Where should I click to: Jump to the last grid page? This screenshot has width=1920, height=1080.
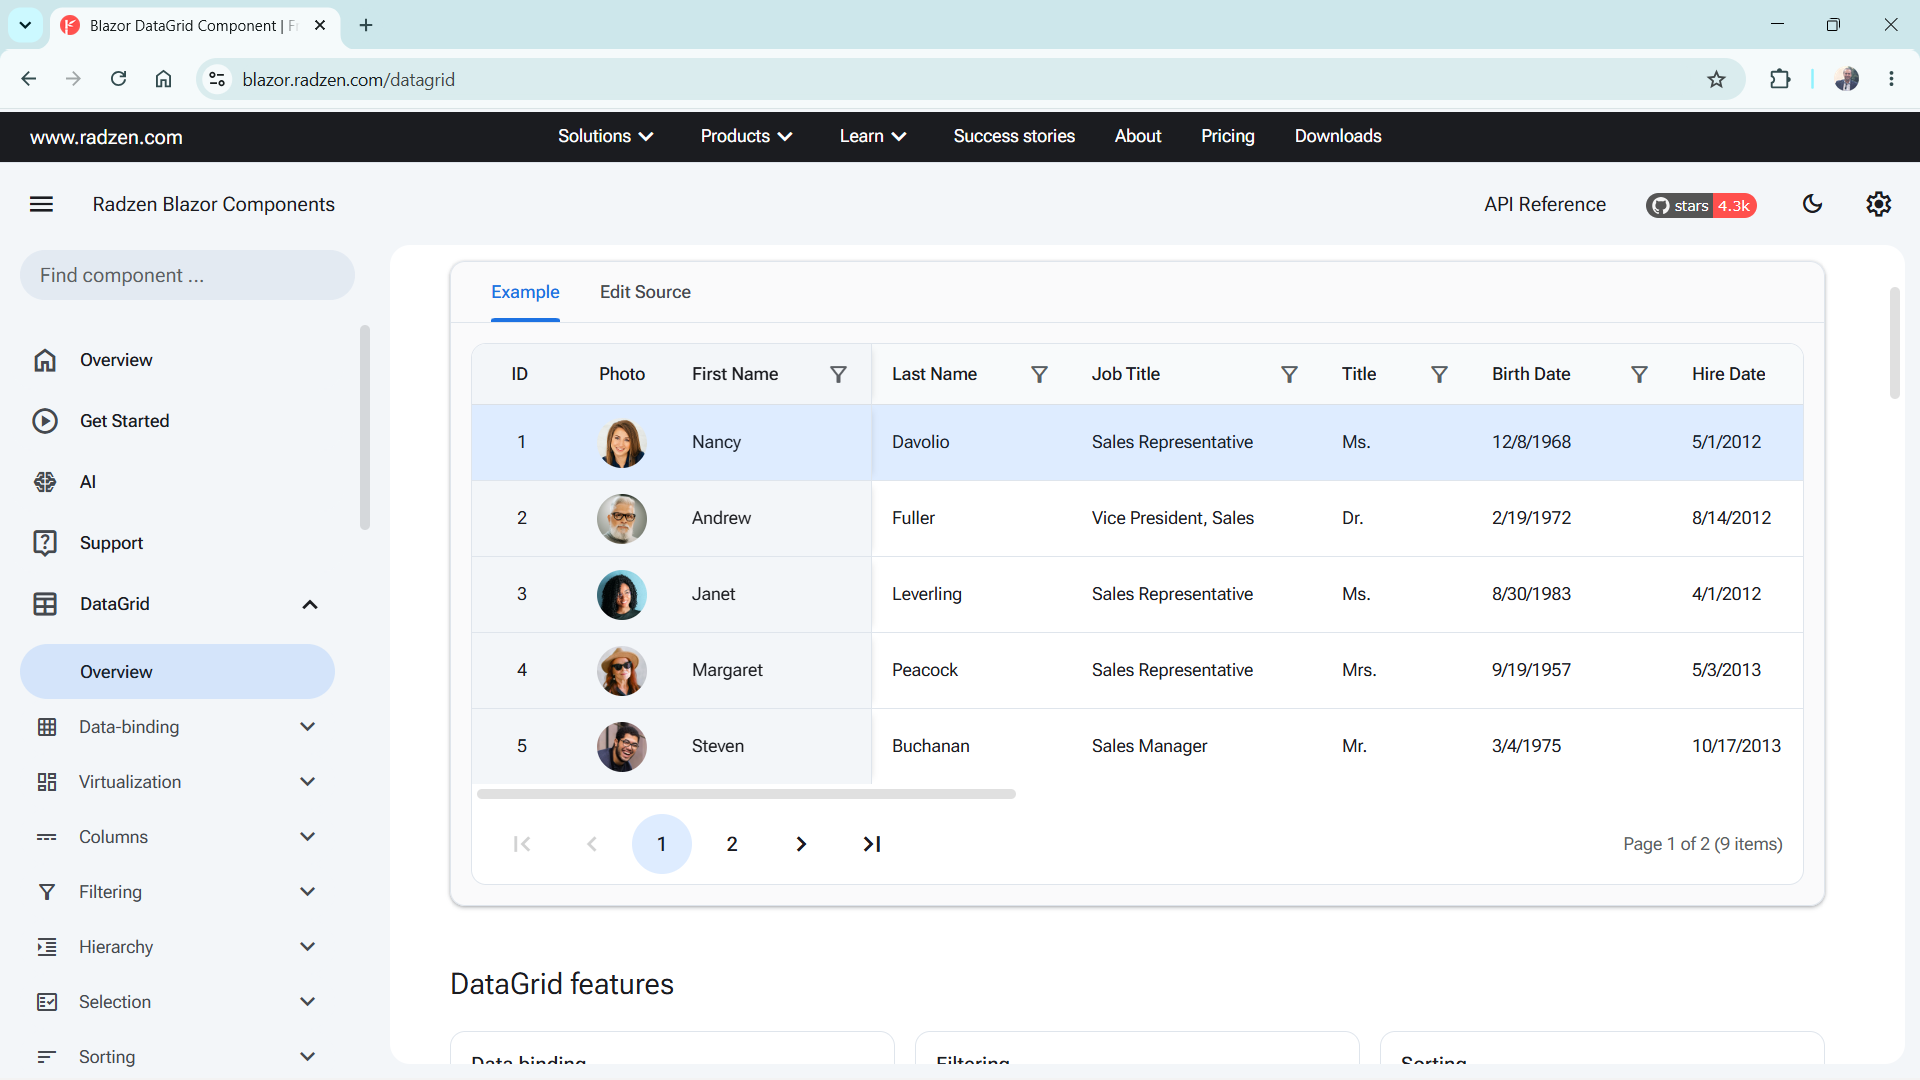(x=871, y=844)
